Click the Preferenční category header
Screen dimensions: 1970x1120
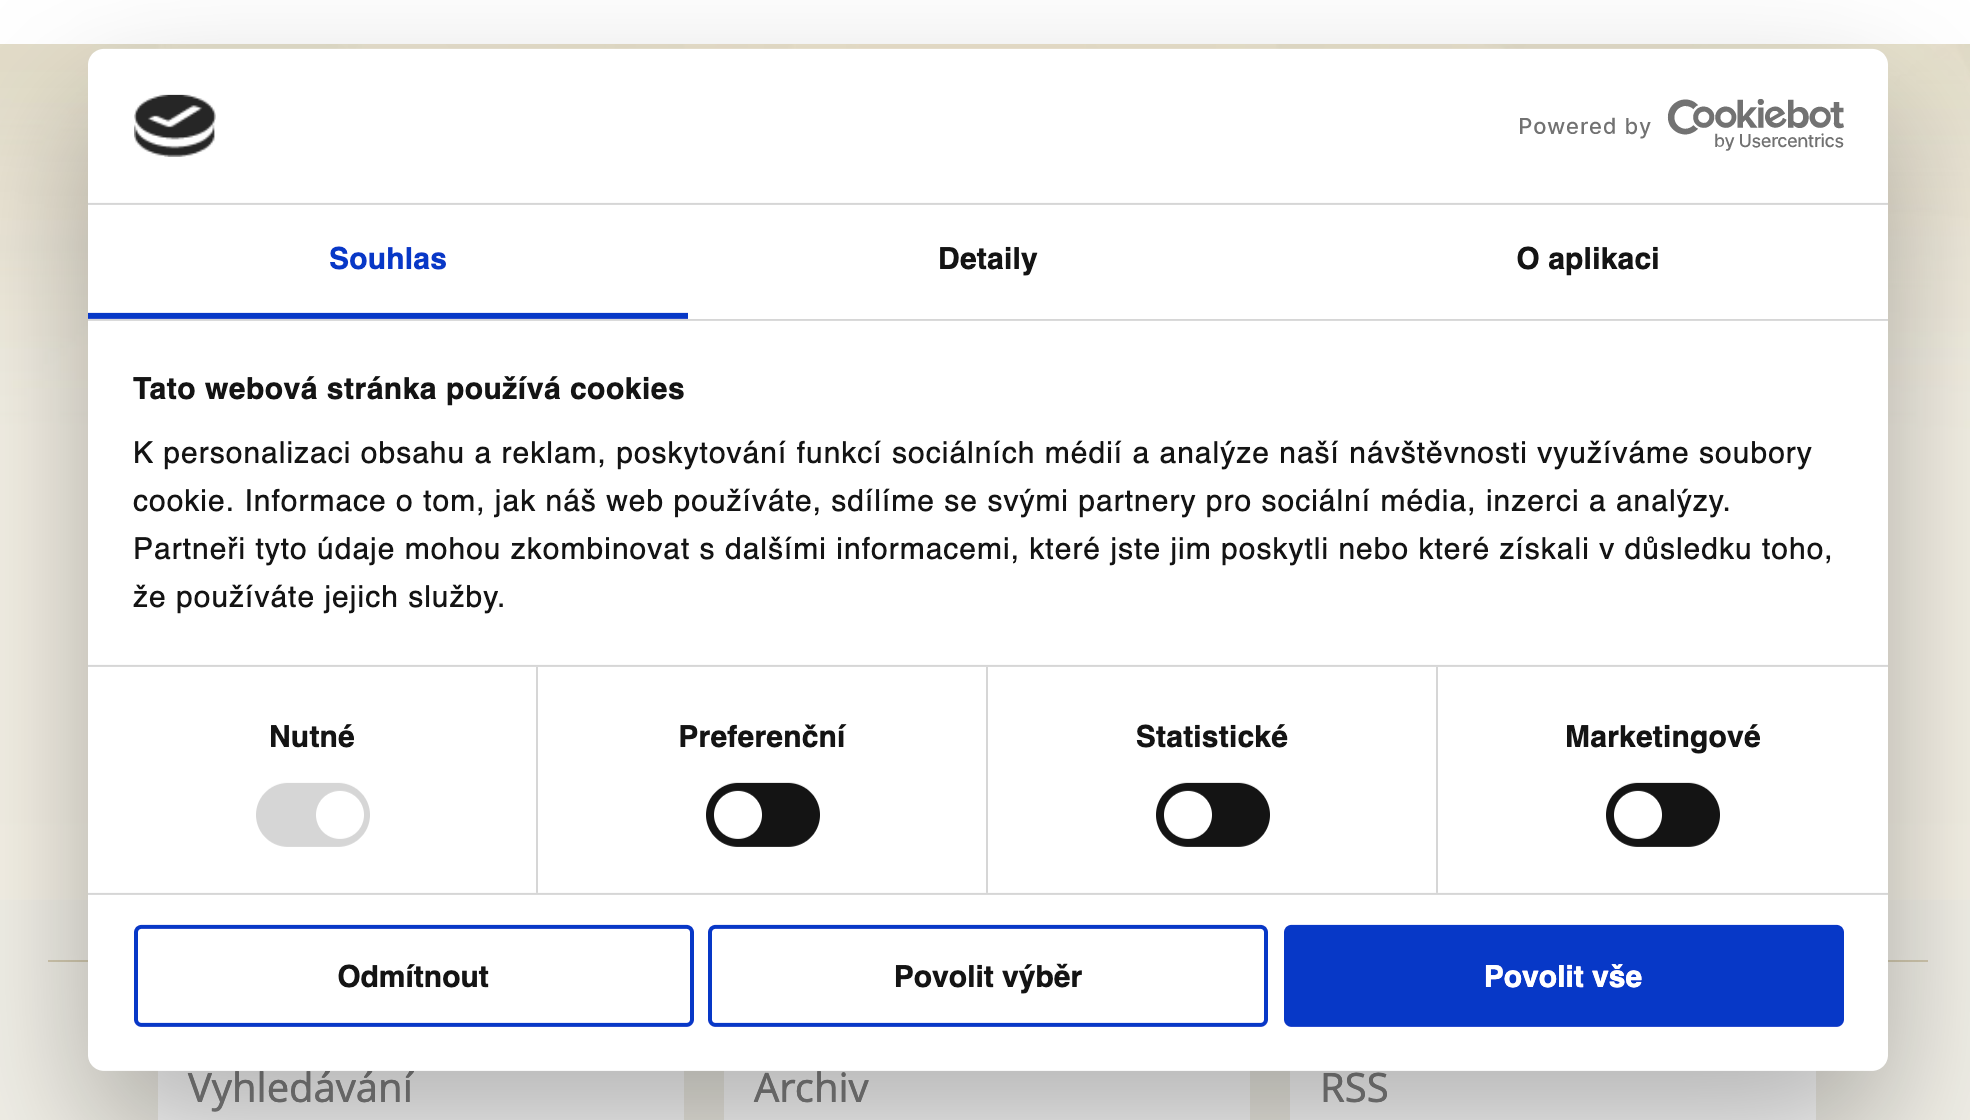762,737
